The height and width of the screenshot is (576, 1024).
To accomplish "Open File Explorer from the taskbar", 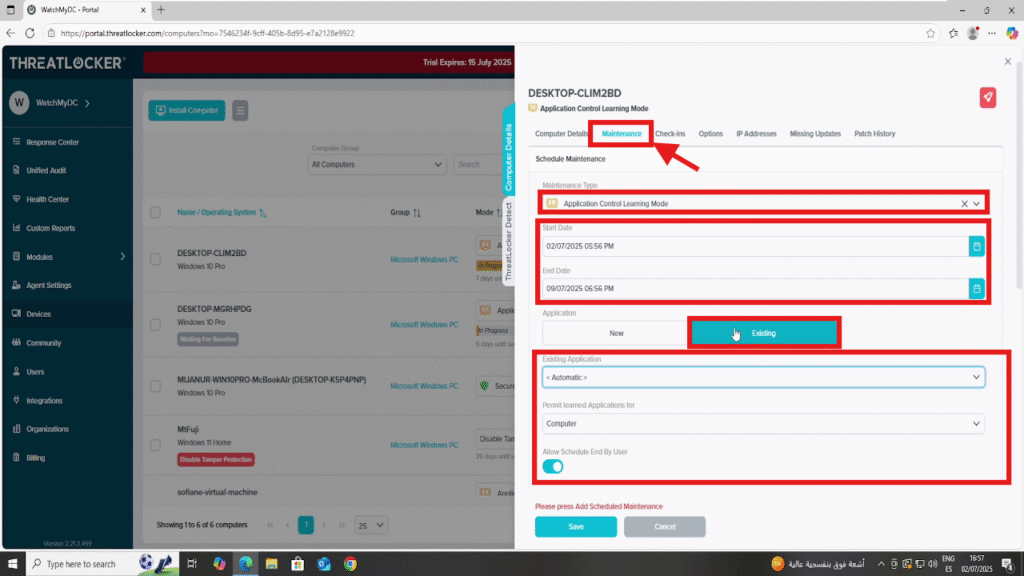I will coord(271,564).
